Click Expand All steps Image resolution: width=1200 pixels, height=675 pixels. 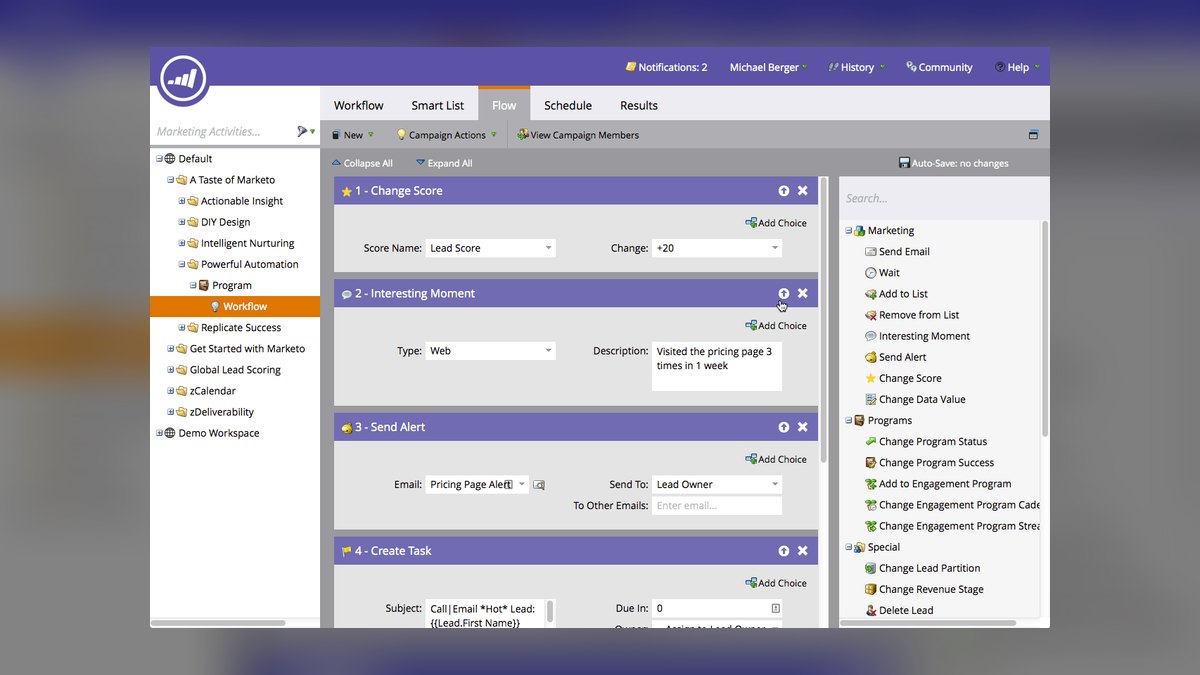[x=444, y=163]
